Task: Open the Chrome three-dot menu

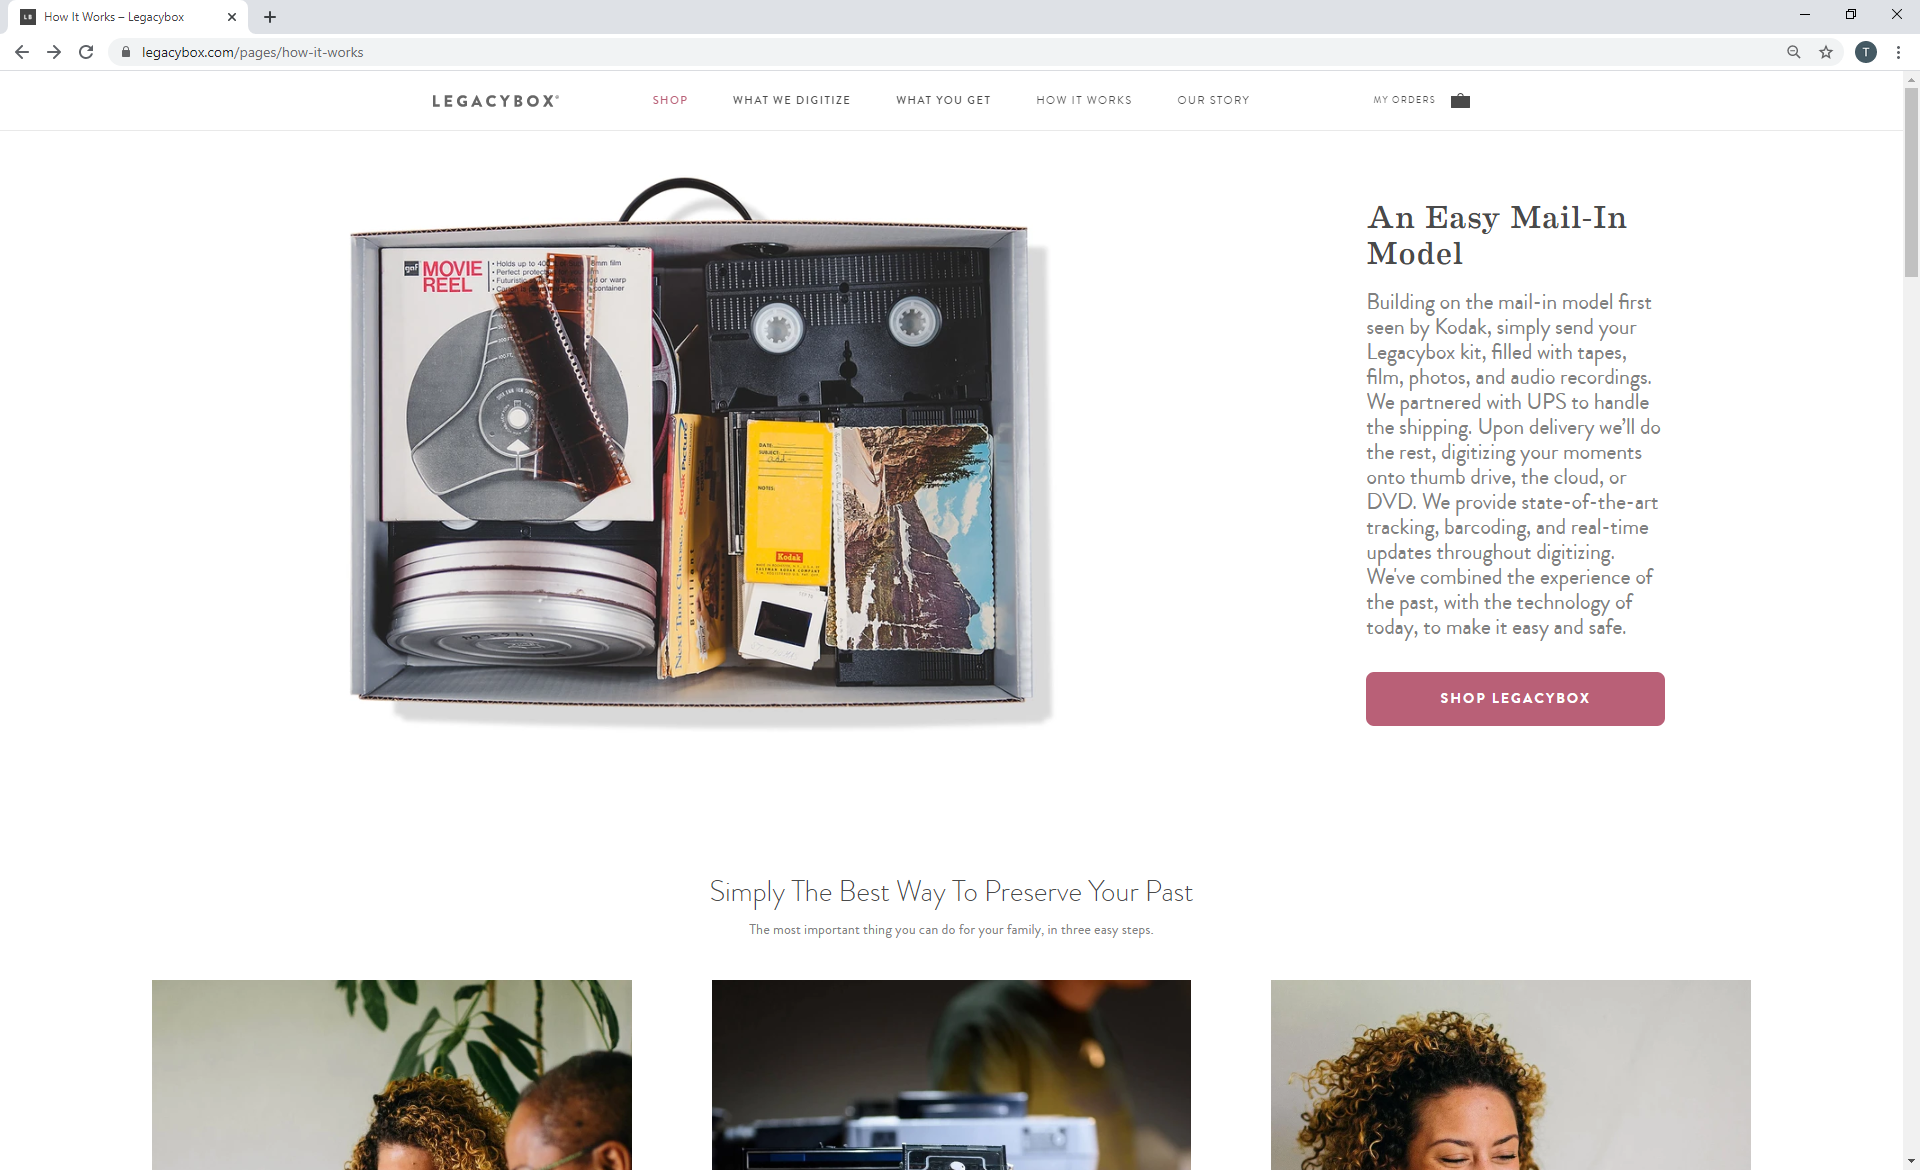Action: (x=1898, y=52)
